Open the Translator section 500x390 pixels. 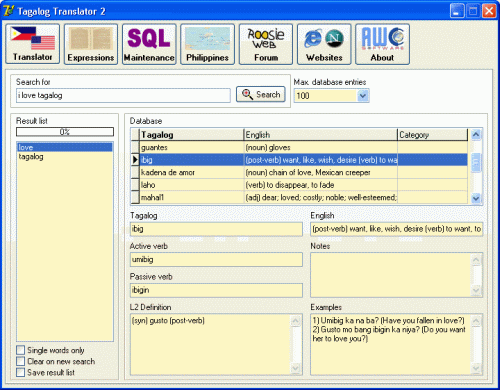point(33,44)
